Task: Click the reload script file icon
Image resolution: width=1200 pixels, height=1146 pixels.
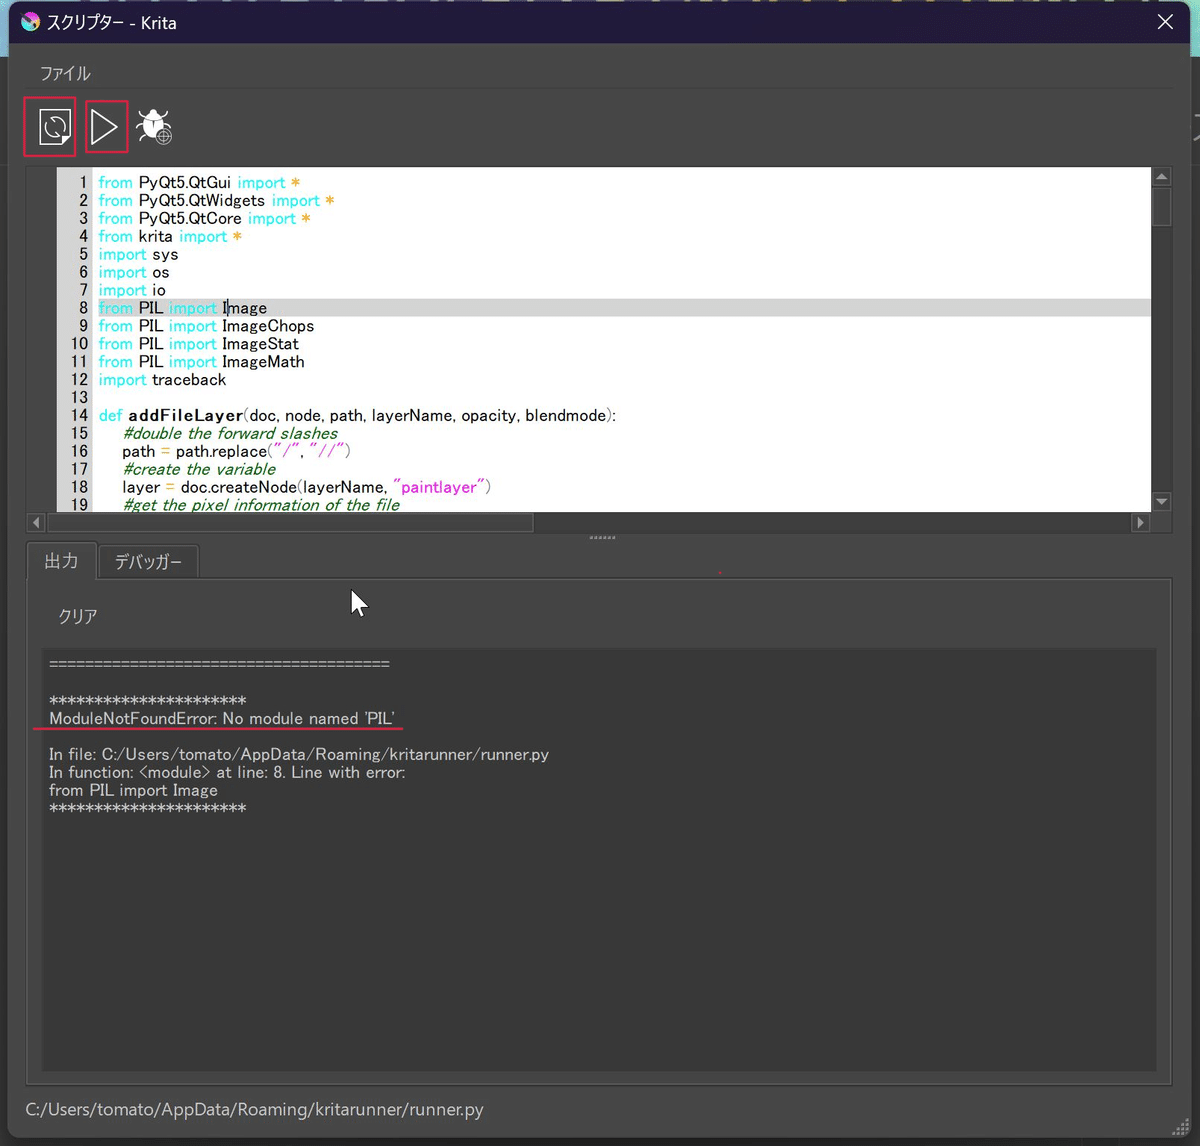Action: click(54, 127)
